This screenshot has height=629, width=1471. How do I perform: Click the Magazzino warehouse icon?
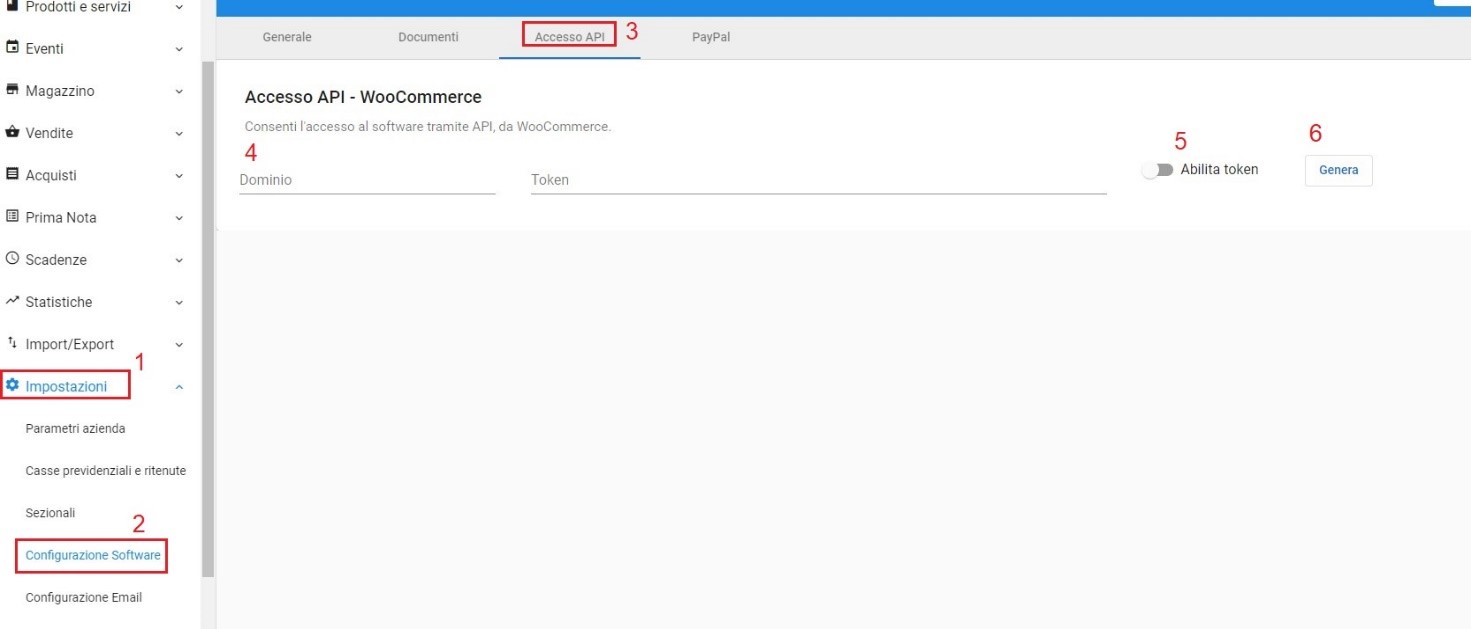coord(13,90)
